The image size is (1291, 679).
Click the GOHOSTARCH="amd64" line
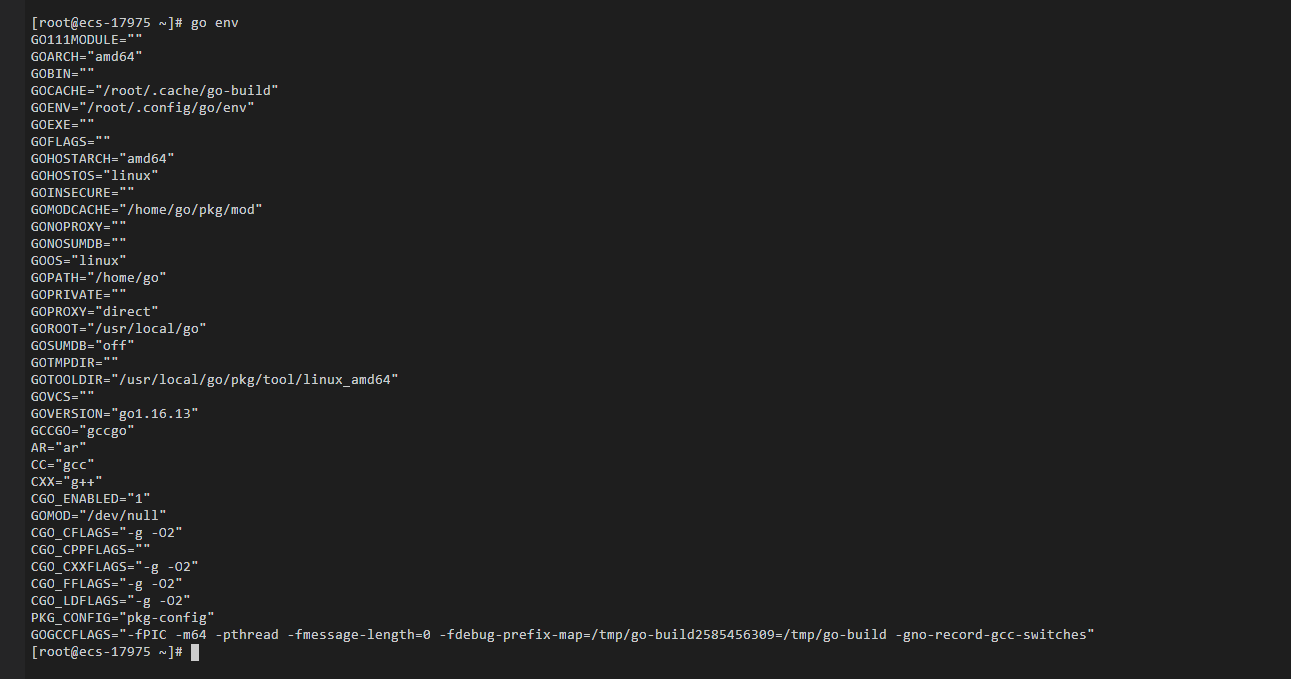pos(103,158)
